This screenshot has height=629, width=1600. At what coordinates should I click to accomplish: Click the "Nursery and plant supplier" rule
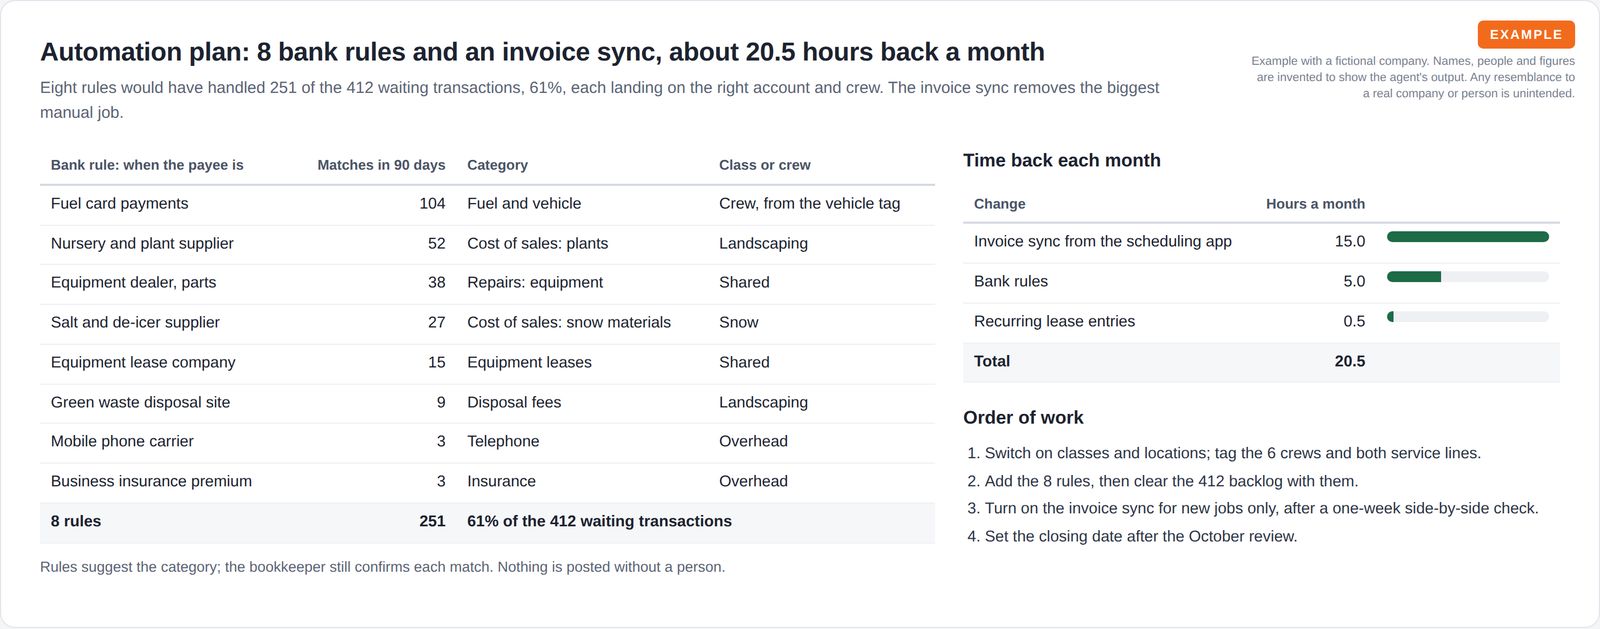click(142, 243)
